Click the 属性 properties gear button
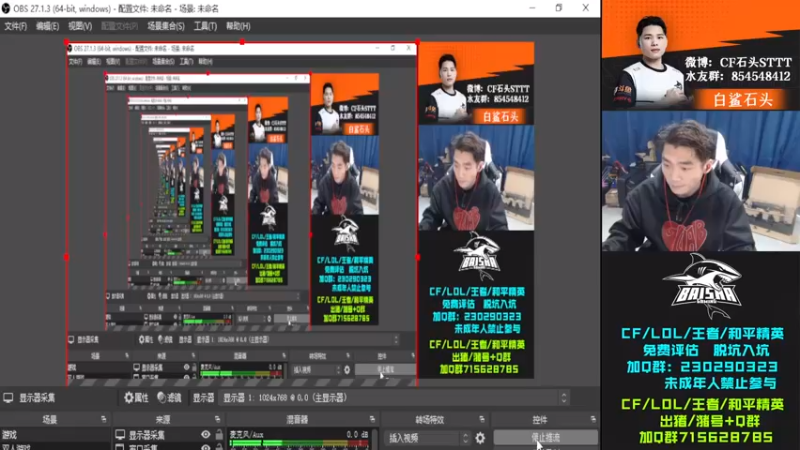 coord(136,397)
